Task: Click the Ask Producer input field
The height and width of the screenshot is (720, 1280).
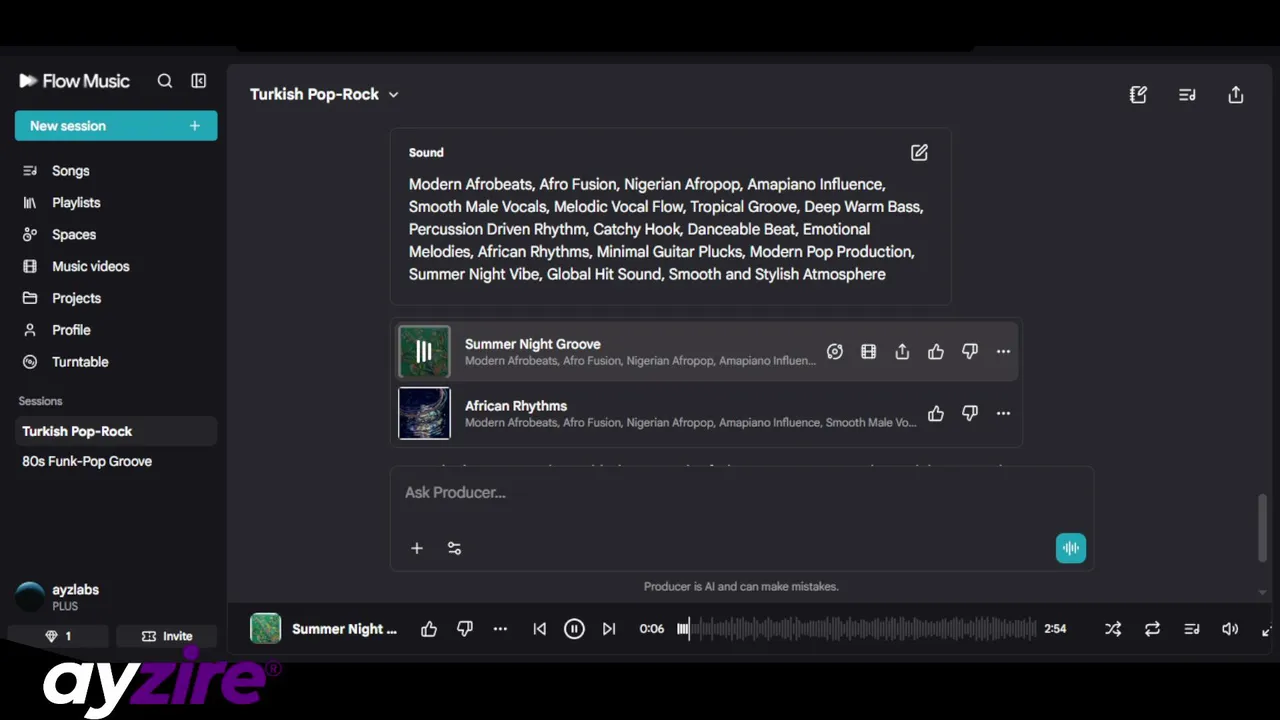Action: point(741,493)
